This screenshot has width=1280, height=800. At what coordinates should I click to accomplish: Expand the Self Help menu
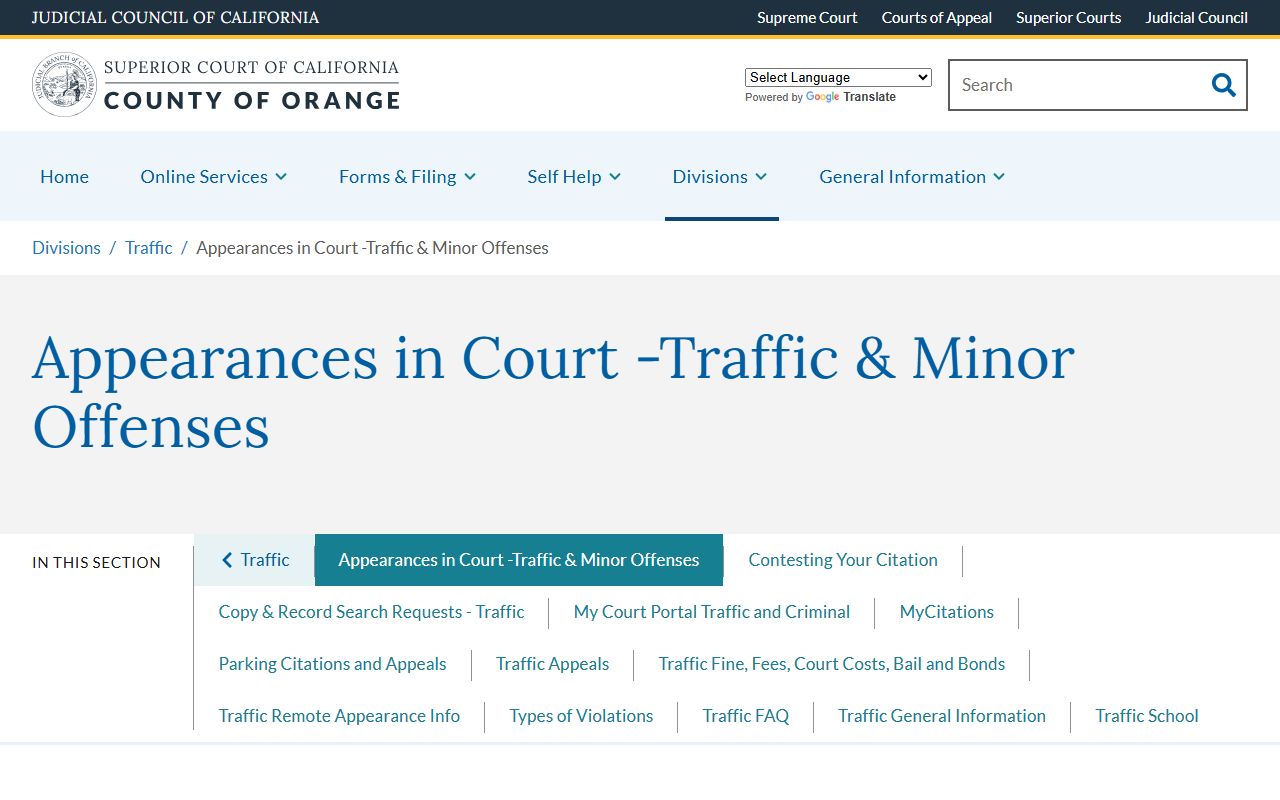pyautogui.click(x=574, y=176)
